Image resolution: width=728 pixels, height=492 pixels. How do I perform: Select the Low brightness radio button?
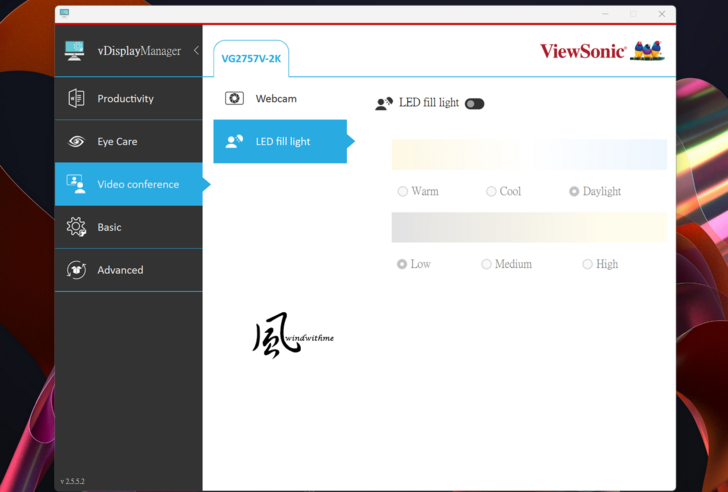tap(402, 264)
